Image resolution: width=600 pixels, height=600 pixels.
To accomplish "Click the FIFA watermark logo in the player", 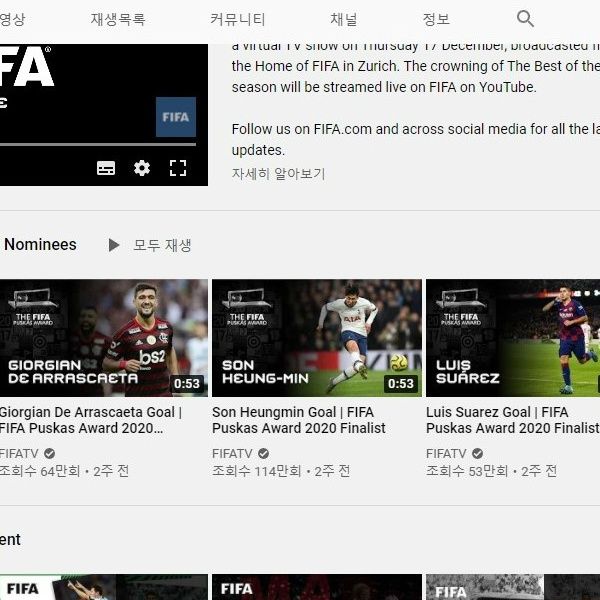I will 176,117.
